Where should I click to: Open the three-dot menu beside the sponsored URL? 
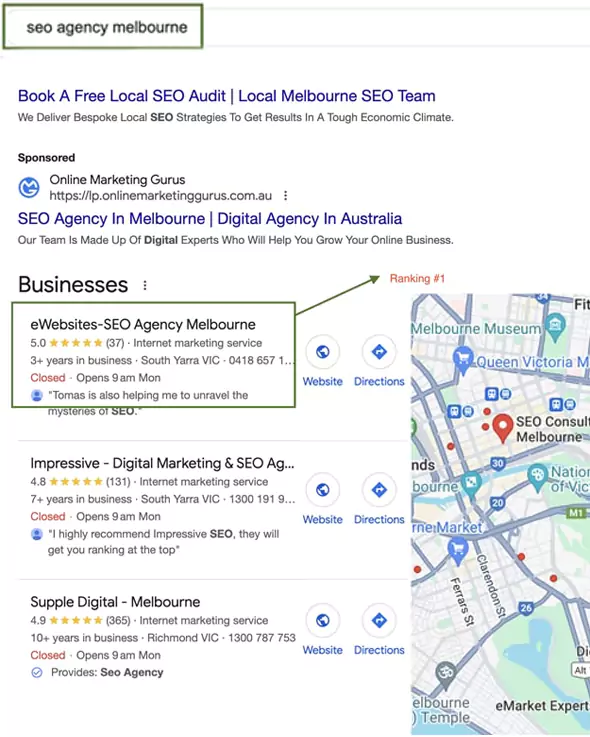tap(285, 196)
